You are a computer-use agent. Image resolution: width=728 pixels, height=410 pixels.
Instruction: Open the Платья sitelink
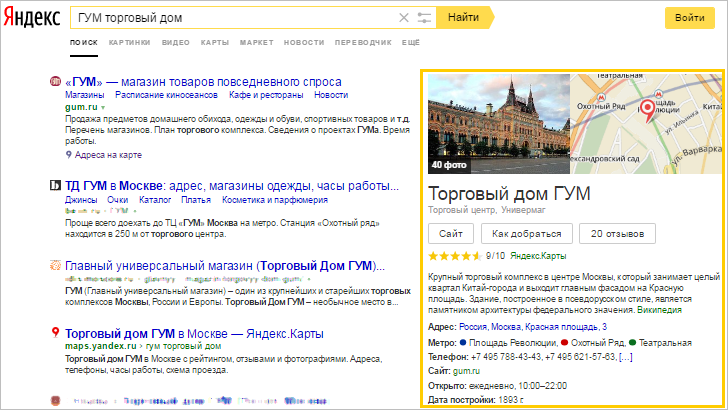pyautogui.click(x=196, y=200)
